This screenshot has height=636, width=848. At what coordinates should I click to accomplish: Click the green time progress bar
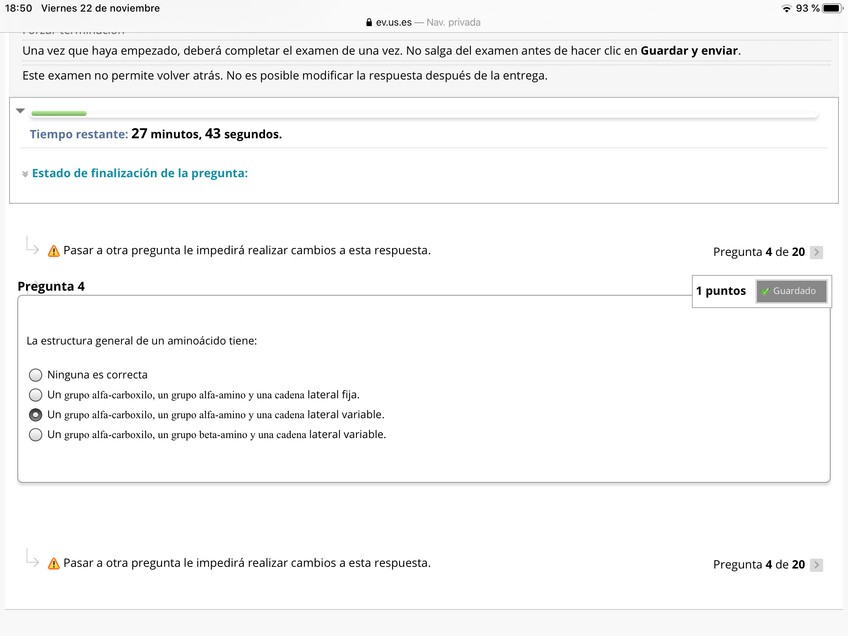(x=58, y=113)
